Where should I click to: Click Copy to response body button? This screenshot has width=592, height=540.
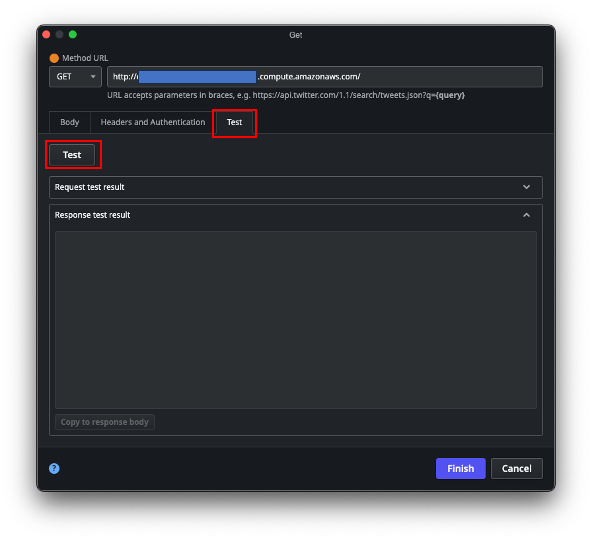105,422
